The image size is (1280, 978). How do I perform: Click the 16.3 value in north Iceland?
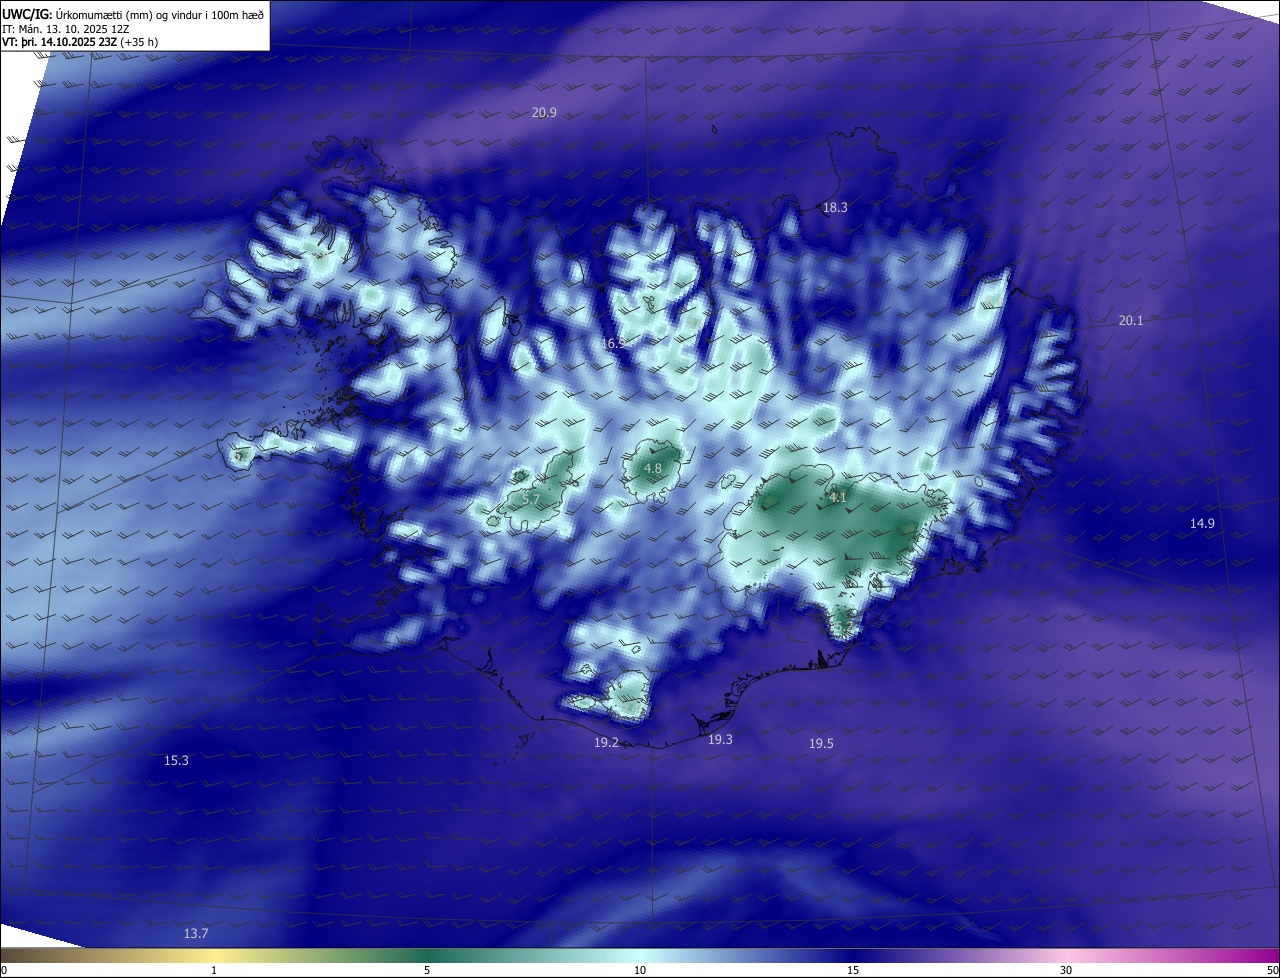pos(613,344)
